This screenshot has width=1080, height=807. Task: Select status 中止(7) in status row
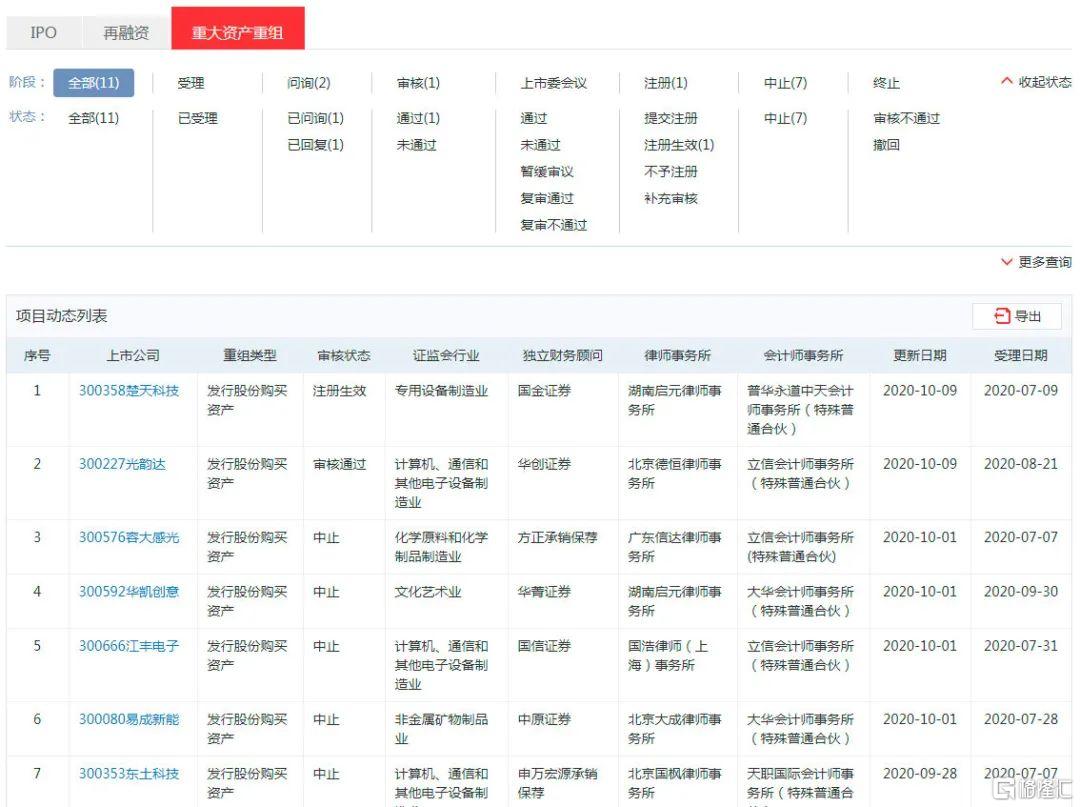click(785, 118)
